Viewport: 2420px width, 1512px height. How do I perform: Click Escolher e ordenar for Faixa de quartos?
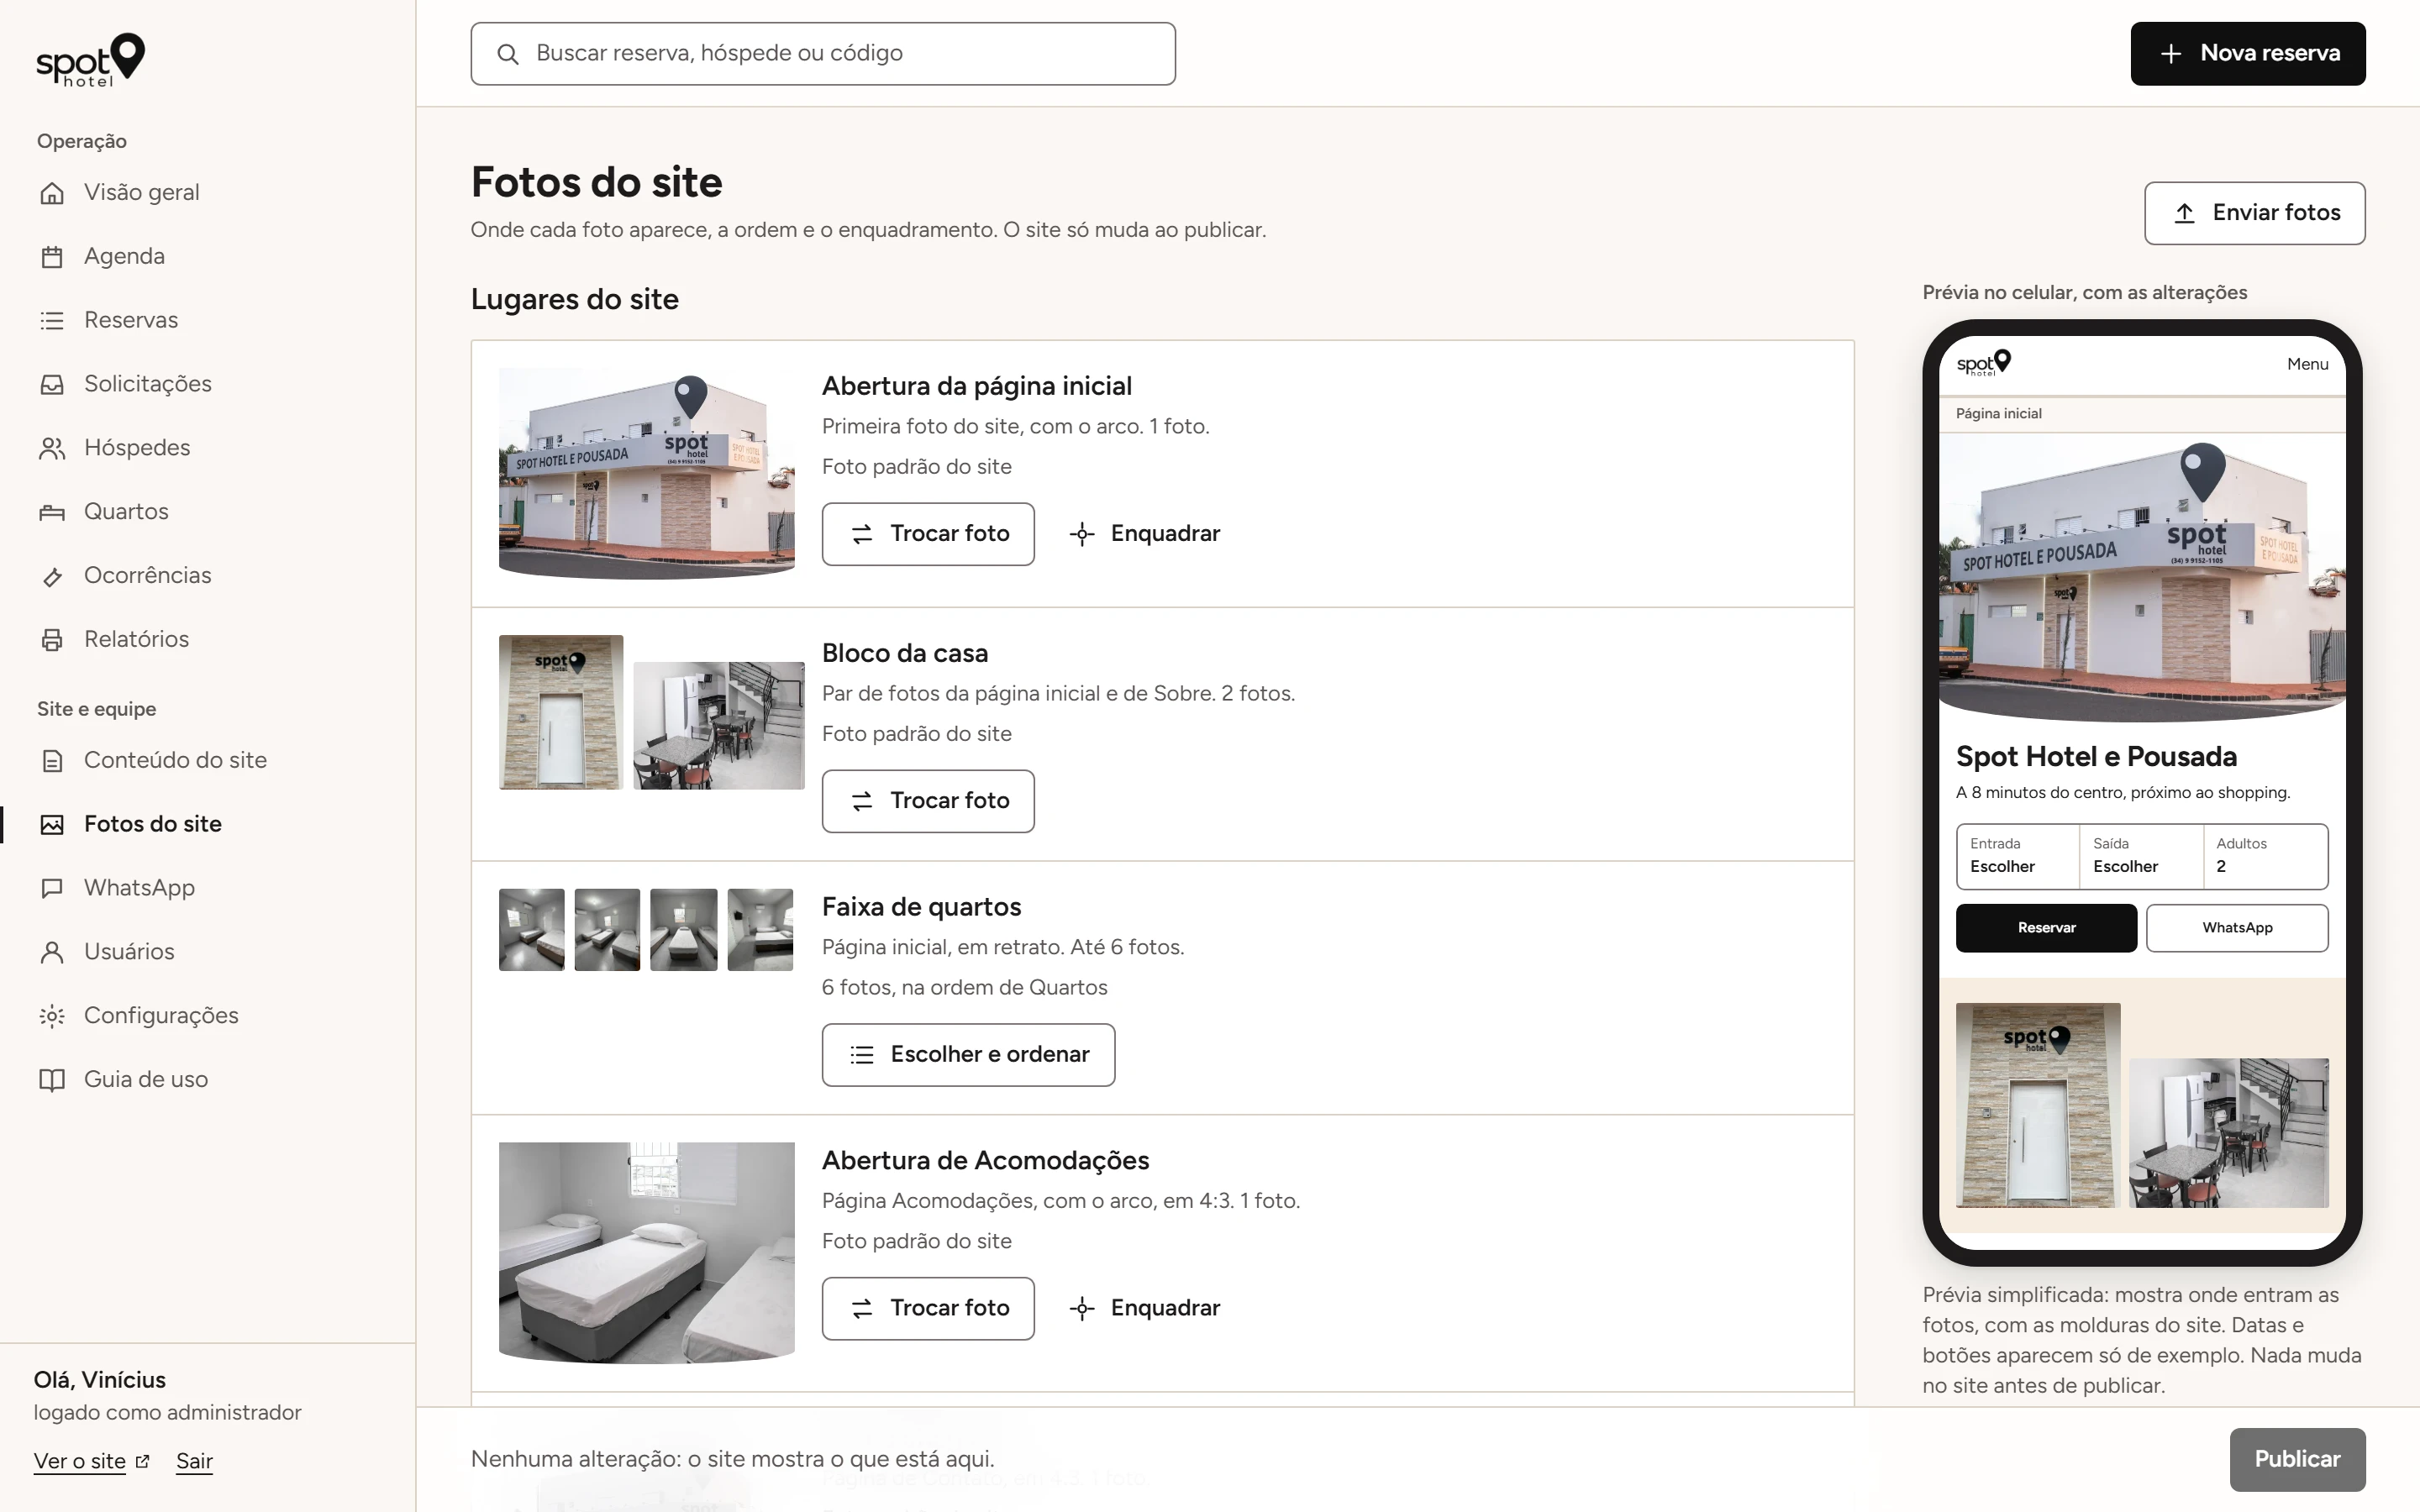(968, 1055)
